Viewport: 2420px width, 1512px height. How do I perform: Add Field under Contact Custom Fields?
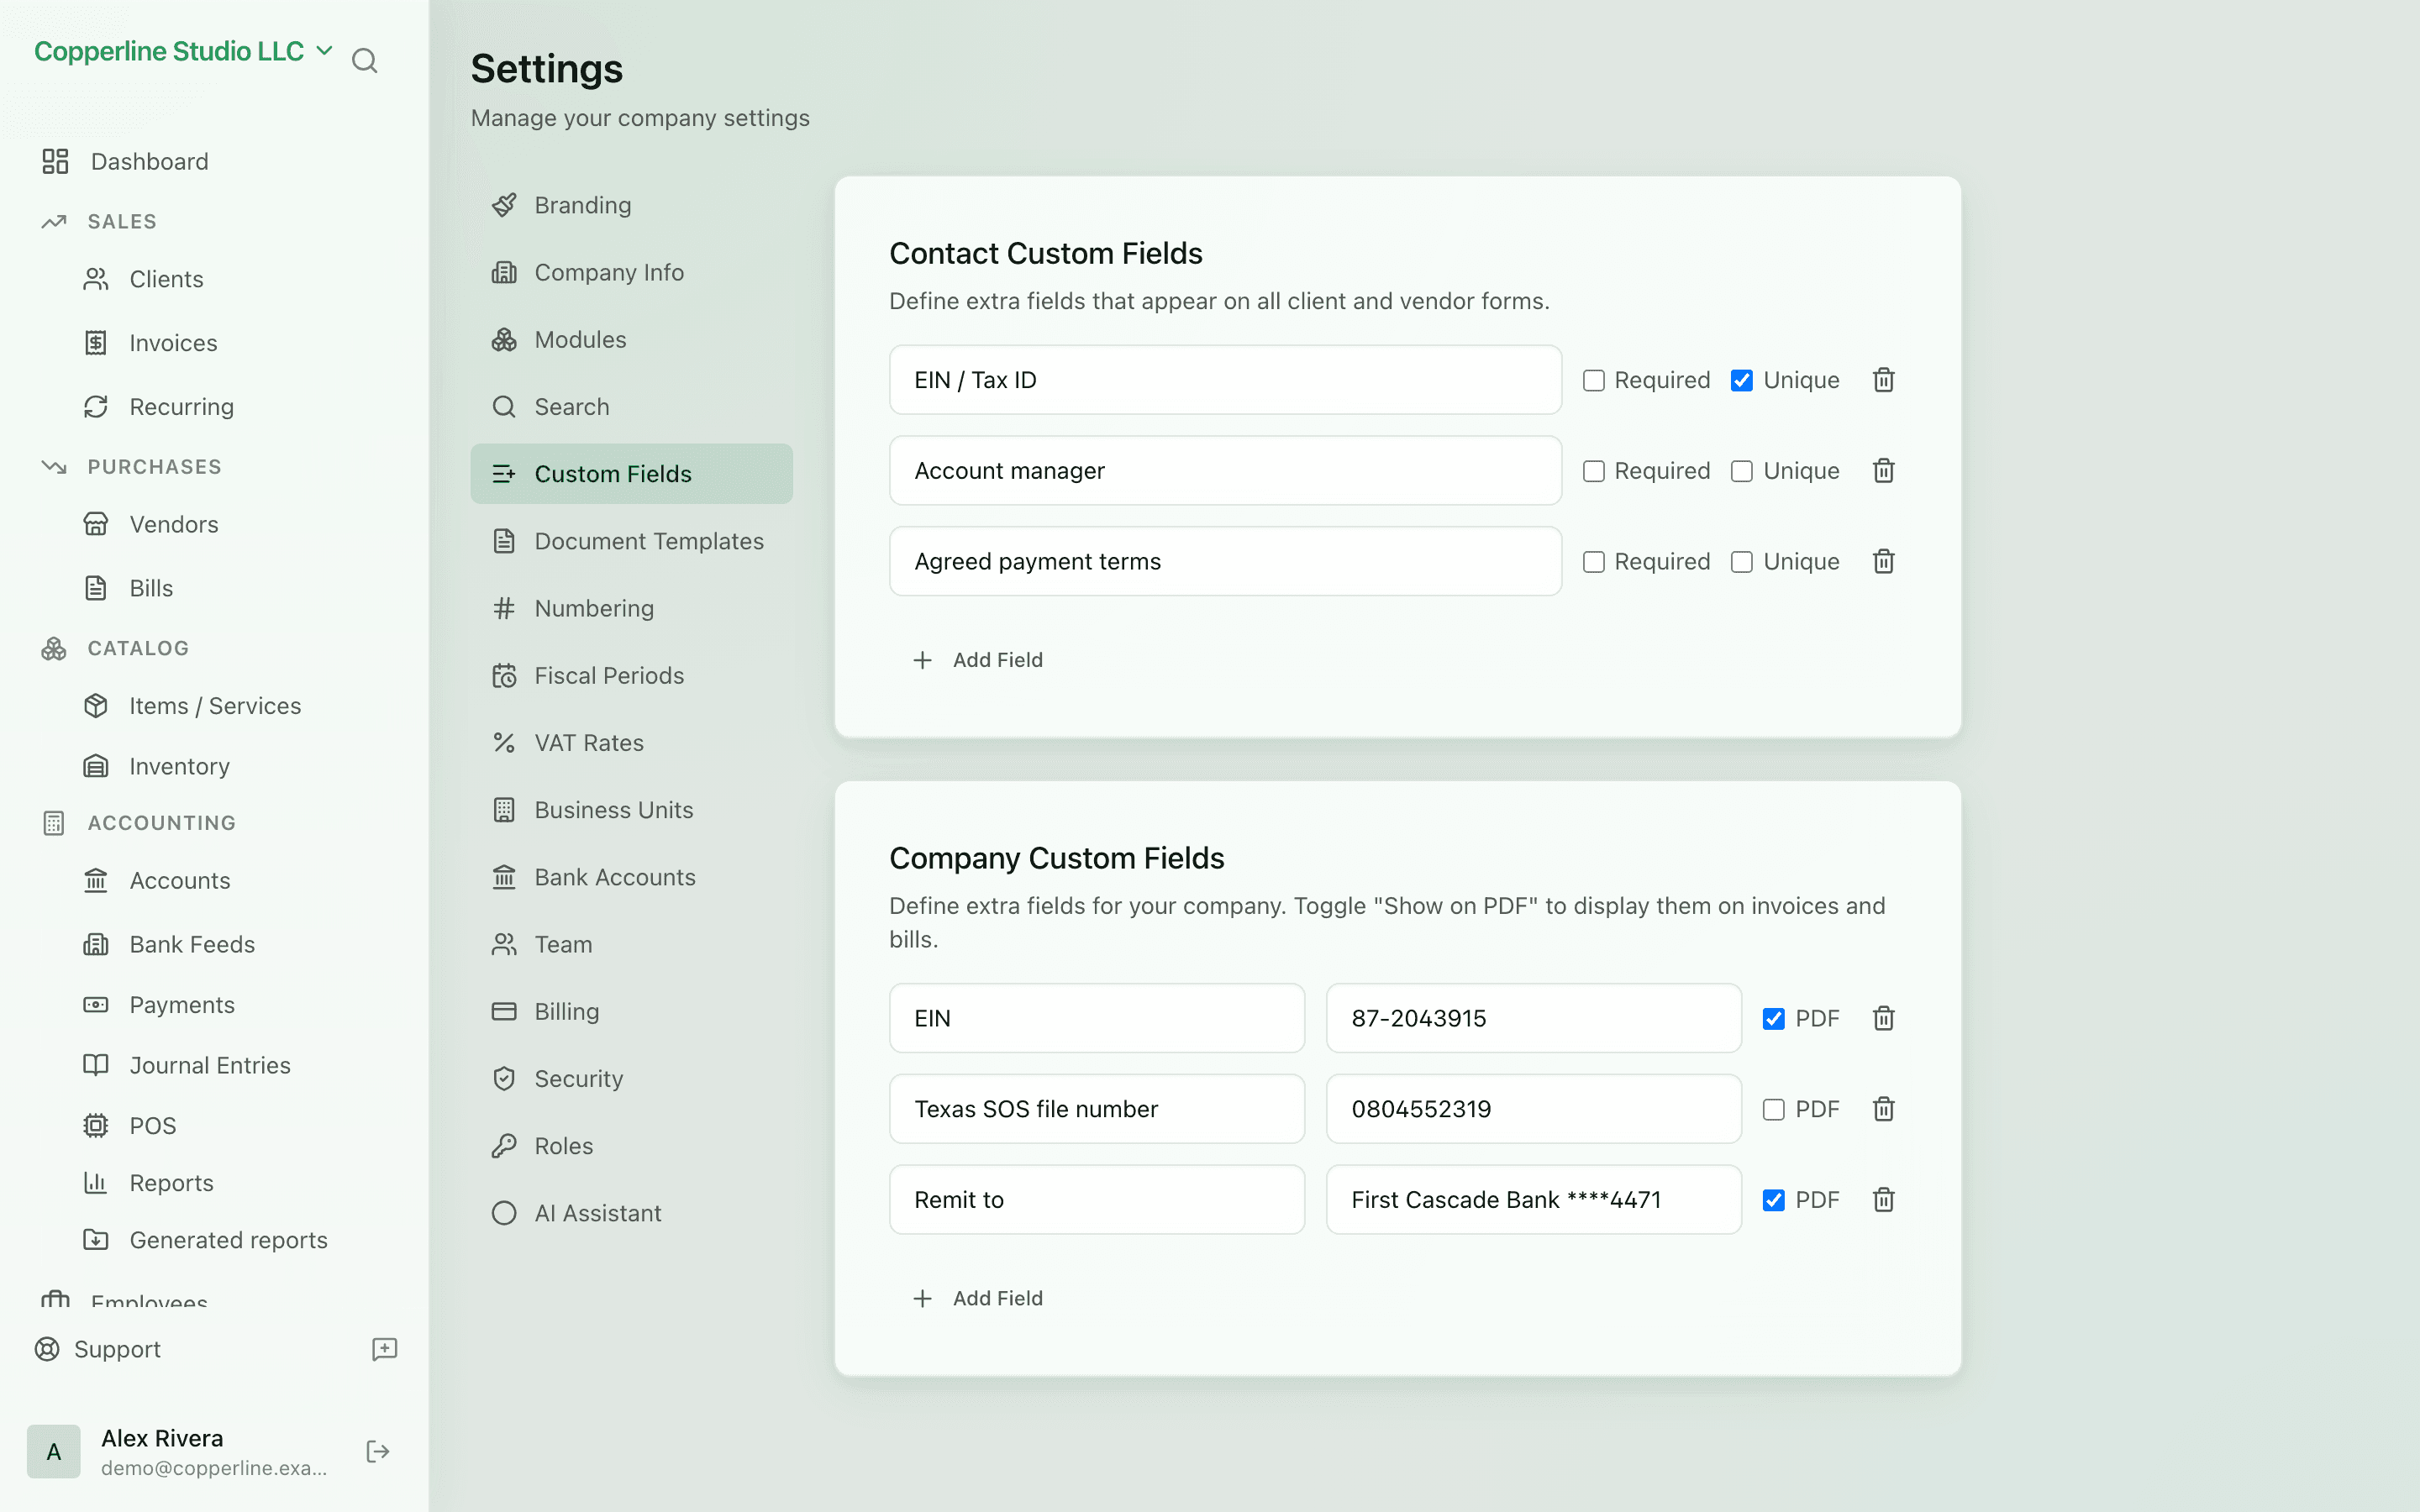click(978, 660)
